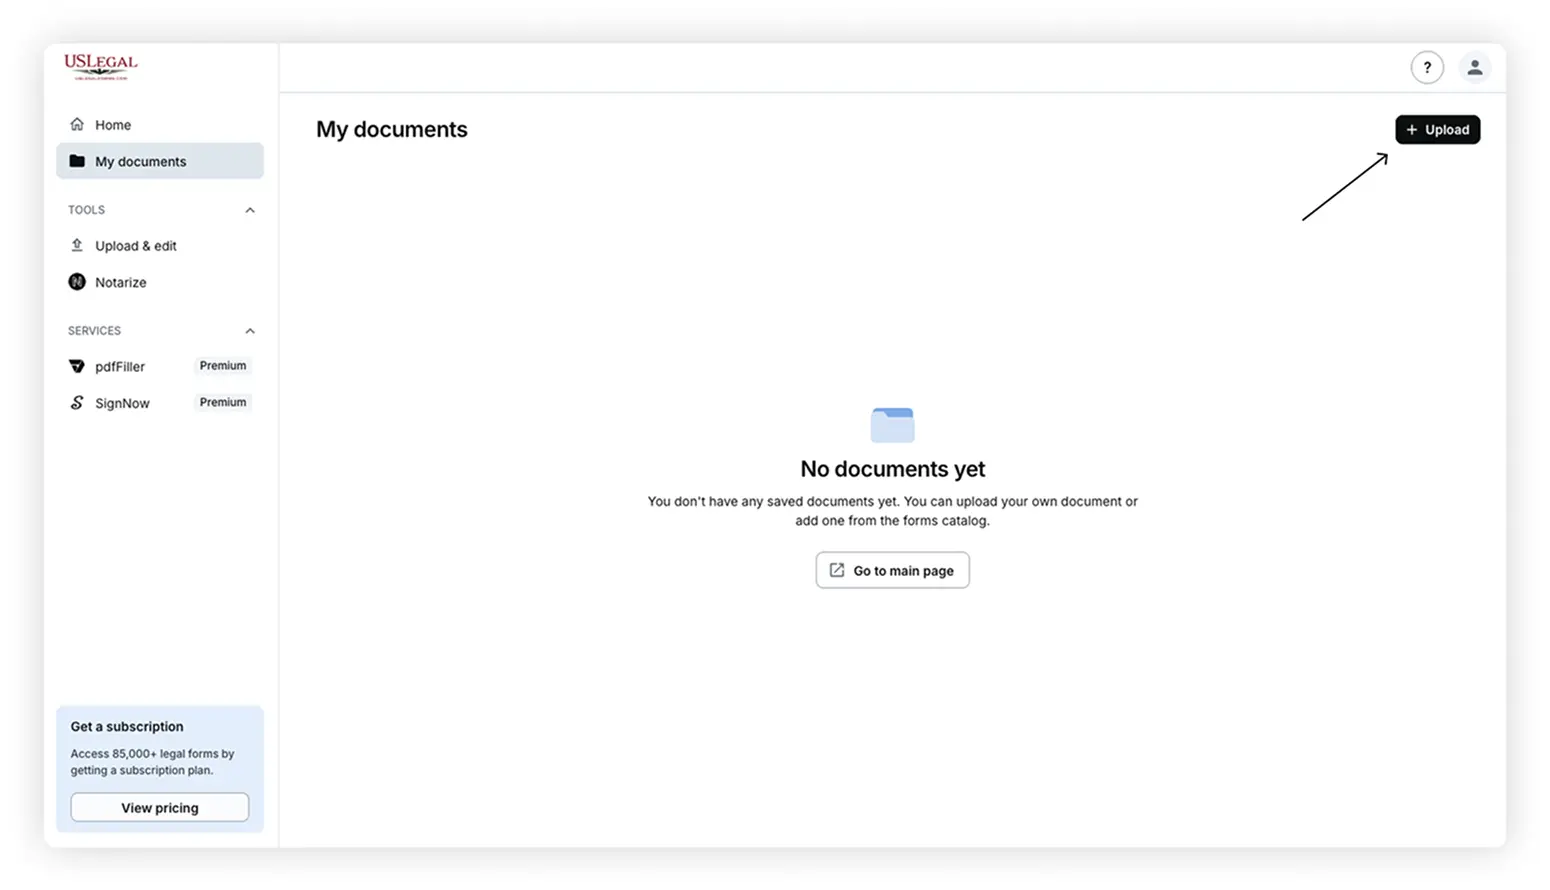Click Go to main page

click(892, 570)
